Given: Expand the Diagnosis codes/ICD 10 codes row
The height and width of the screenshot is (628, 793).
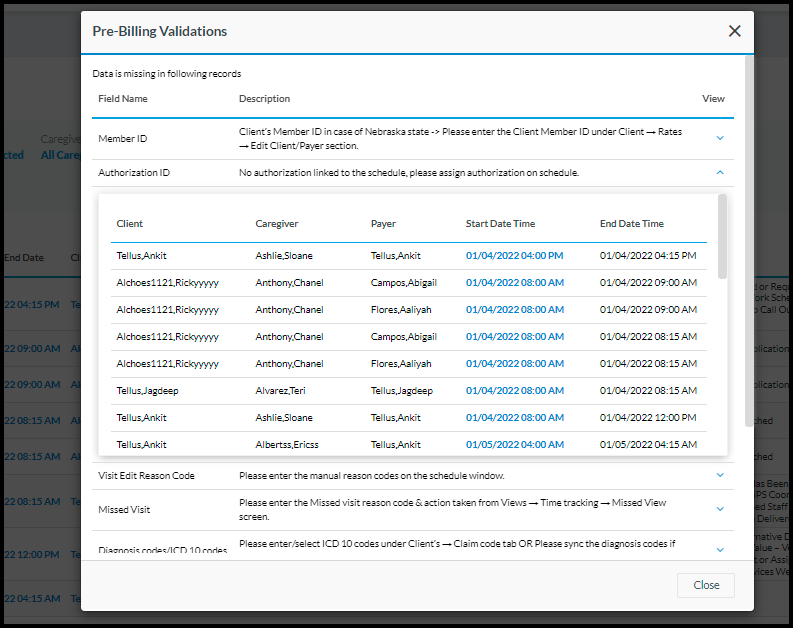Looking at the screenshot, I should (720, 549).
